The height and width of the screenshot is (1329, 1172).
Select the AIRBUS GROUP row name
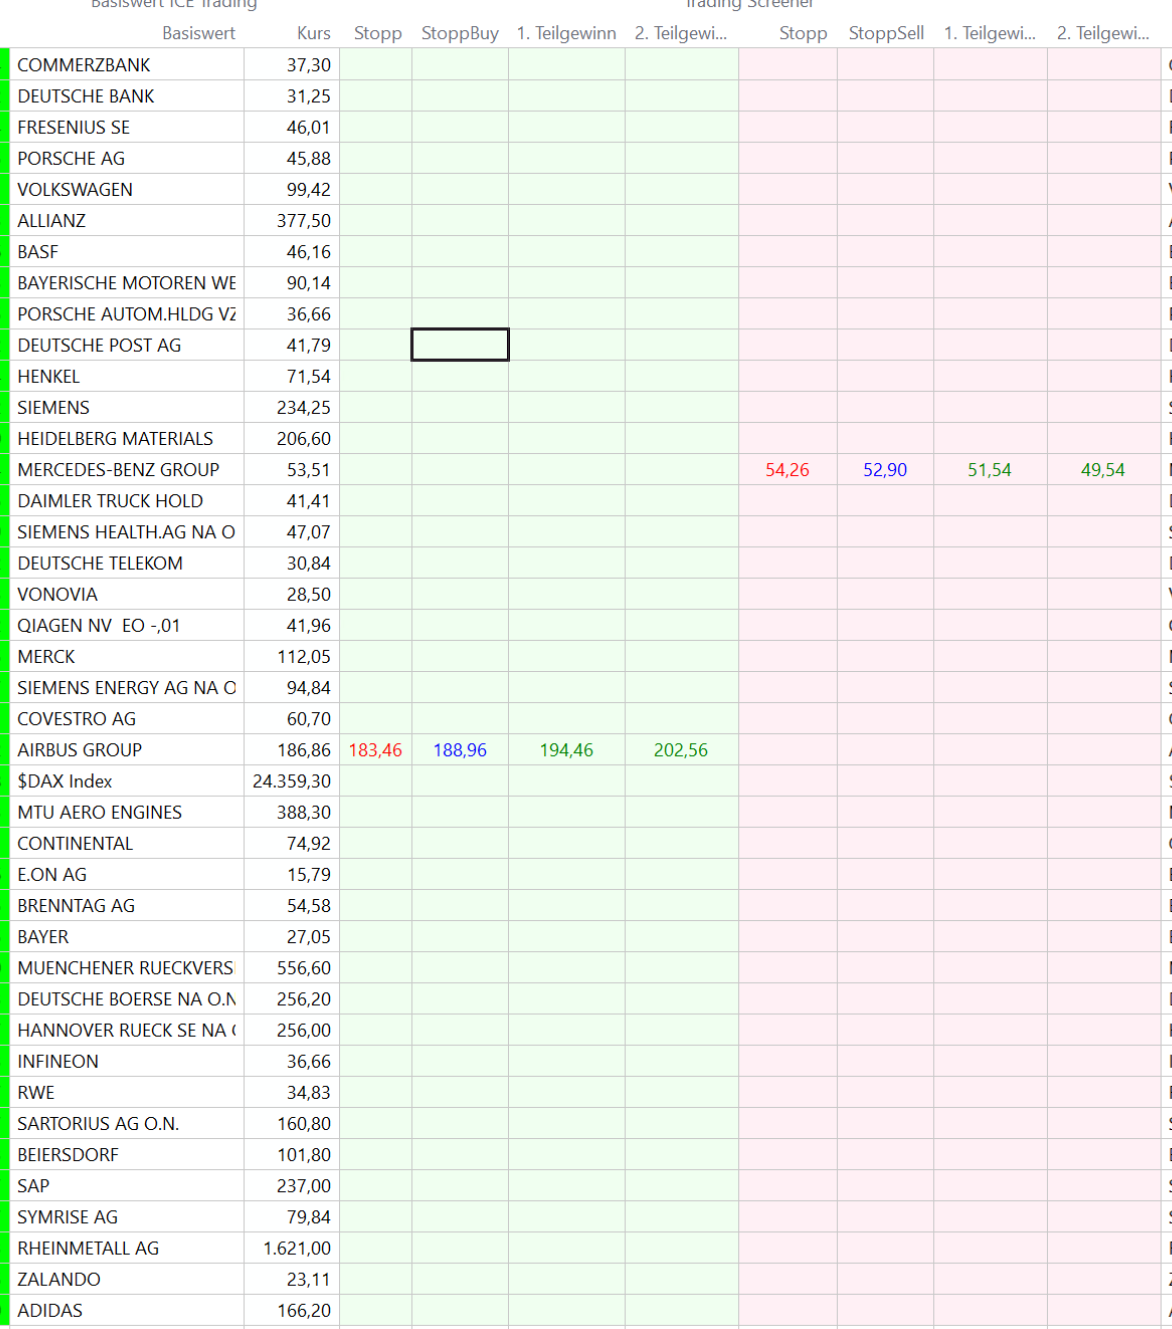pyautogui.click(x=80, y=750)
